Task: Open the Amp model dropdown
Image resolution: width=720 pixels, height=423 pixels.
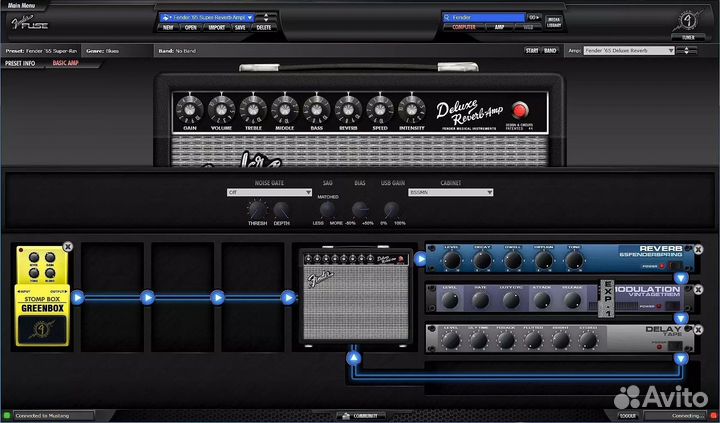Action: pos(629,51)
